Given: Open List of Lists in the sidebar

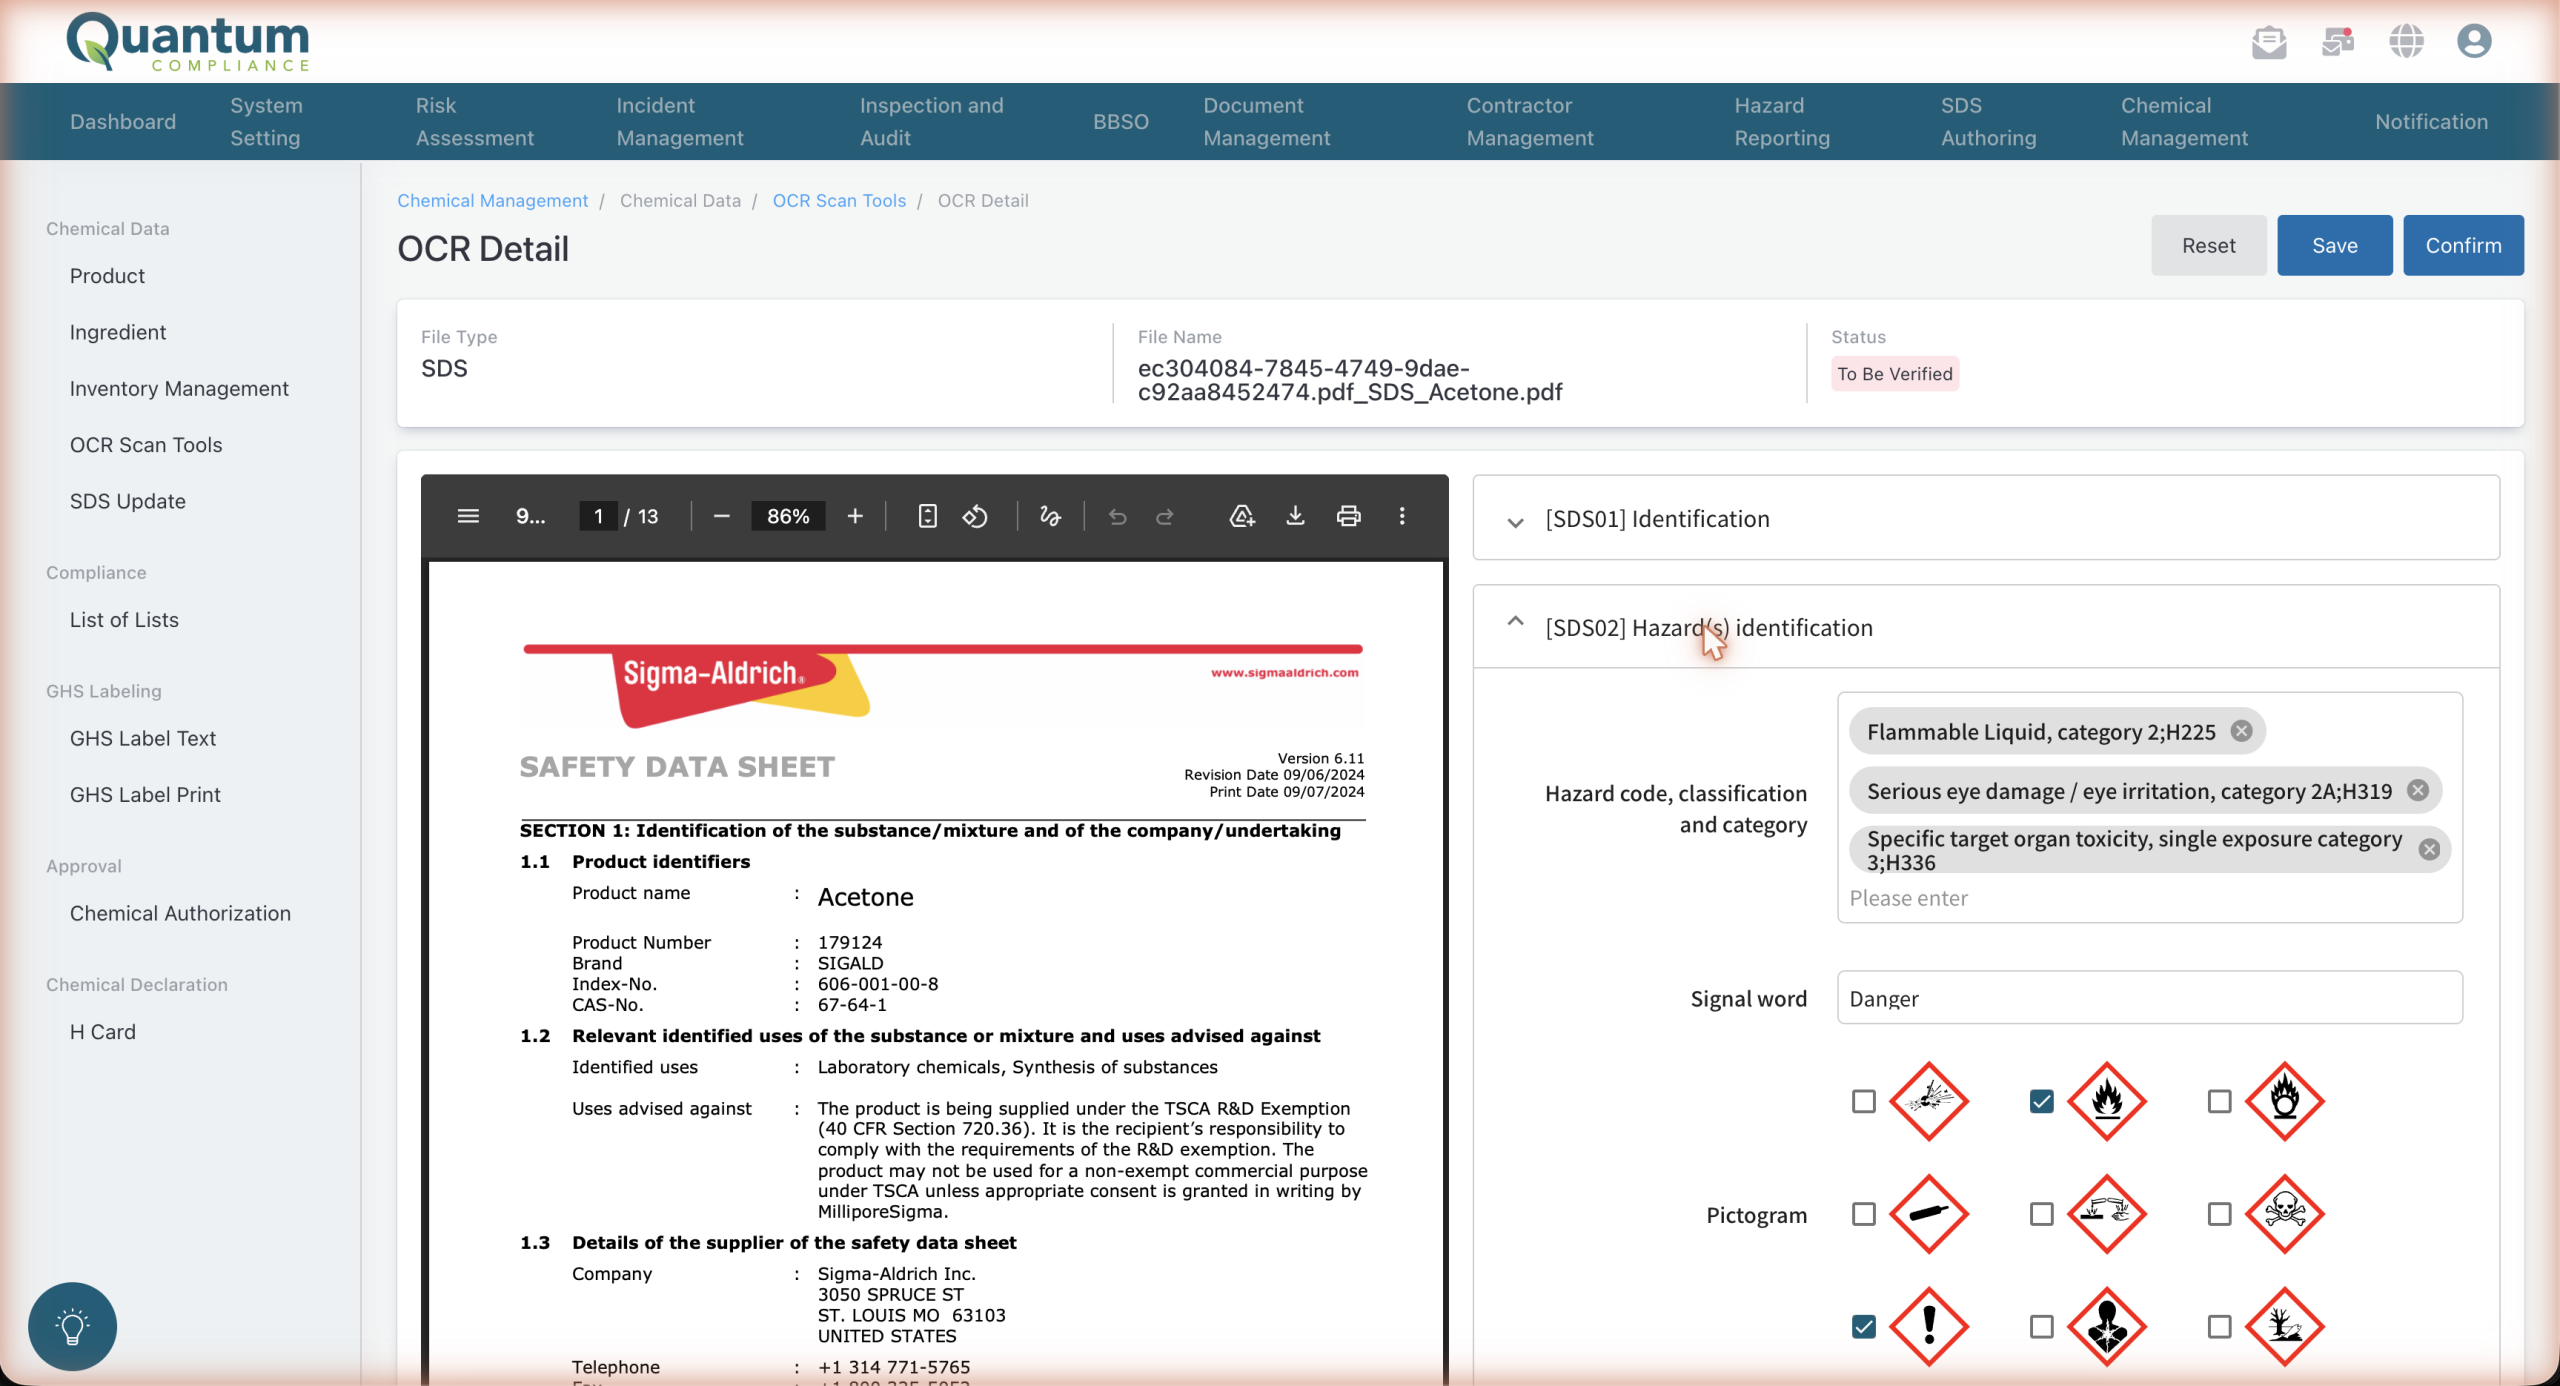Looking at the screenshot, I should [x=124, y=619].
